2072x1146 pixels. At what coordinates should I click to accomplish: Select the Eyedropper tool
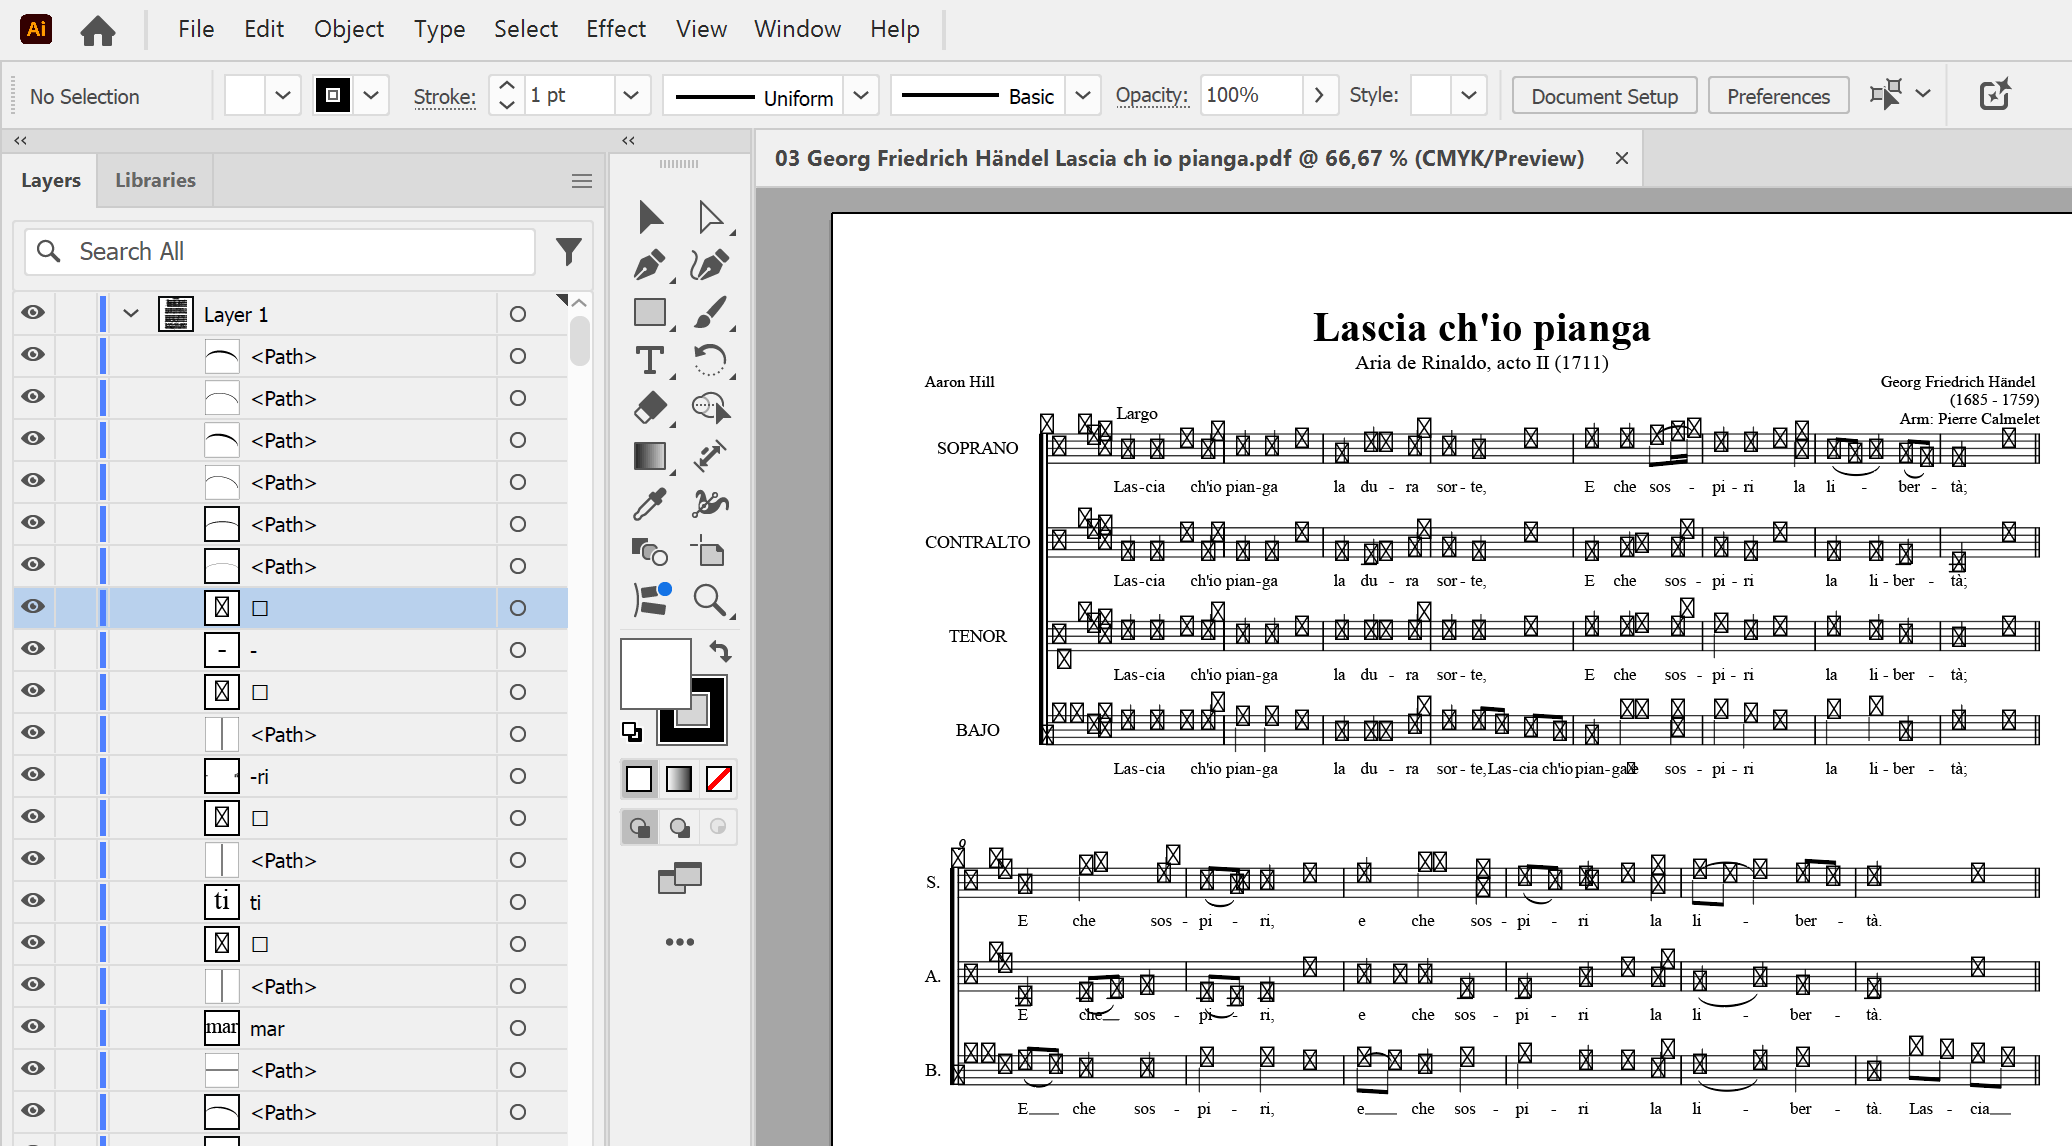[650, 503]
